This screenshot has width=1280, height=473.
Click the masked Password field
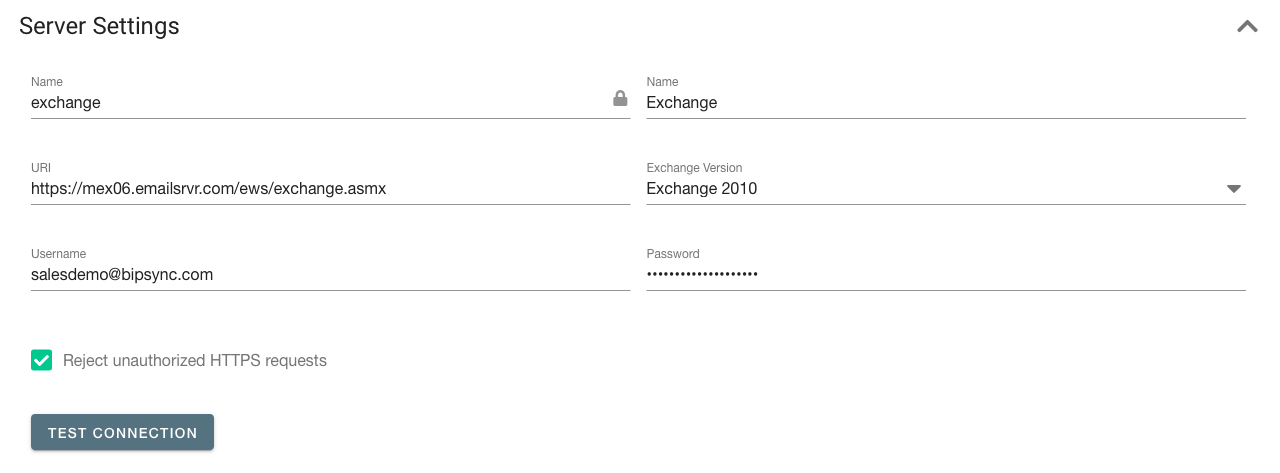(x=946, y=274)
